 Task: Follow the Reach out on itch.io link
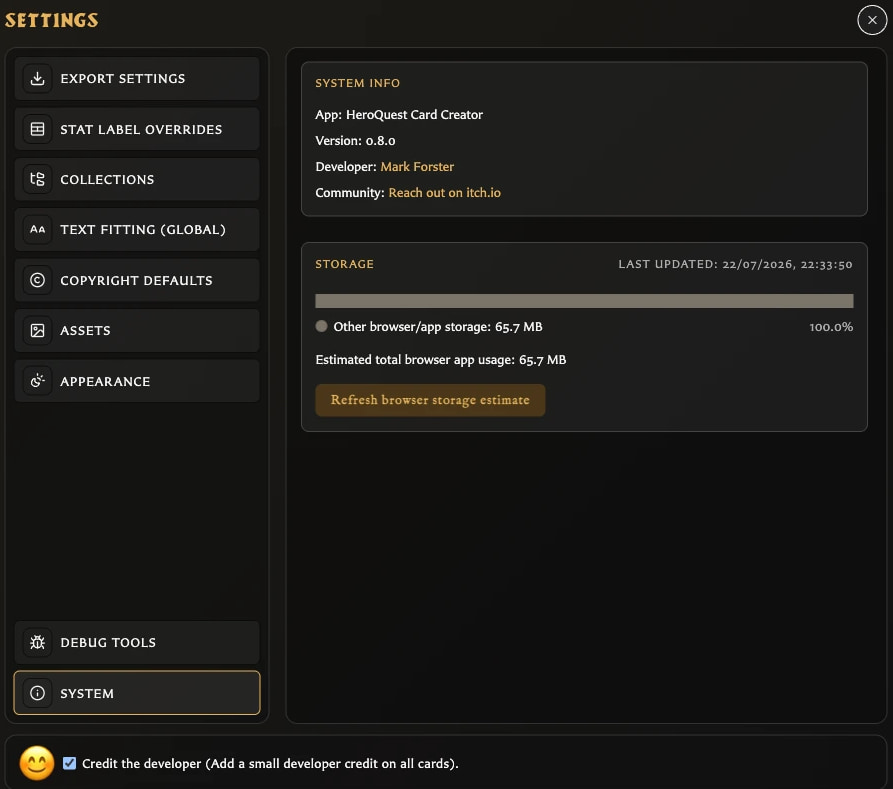click(445, 193)
